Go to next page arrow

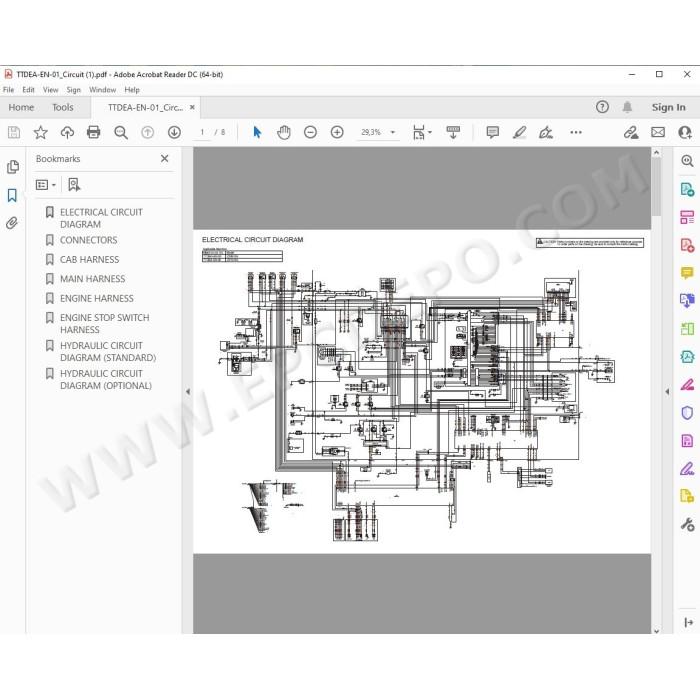(x=174, y=132)
